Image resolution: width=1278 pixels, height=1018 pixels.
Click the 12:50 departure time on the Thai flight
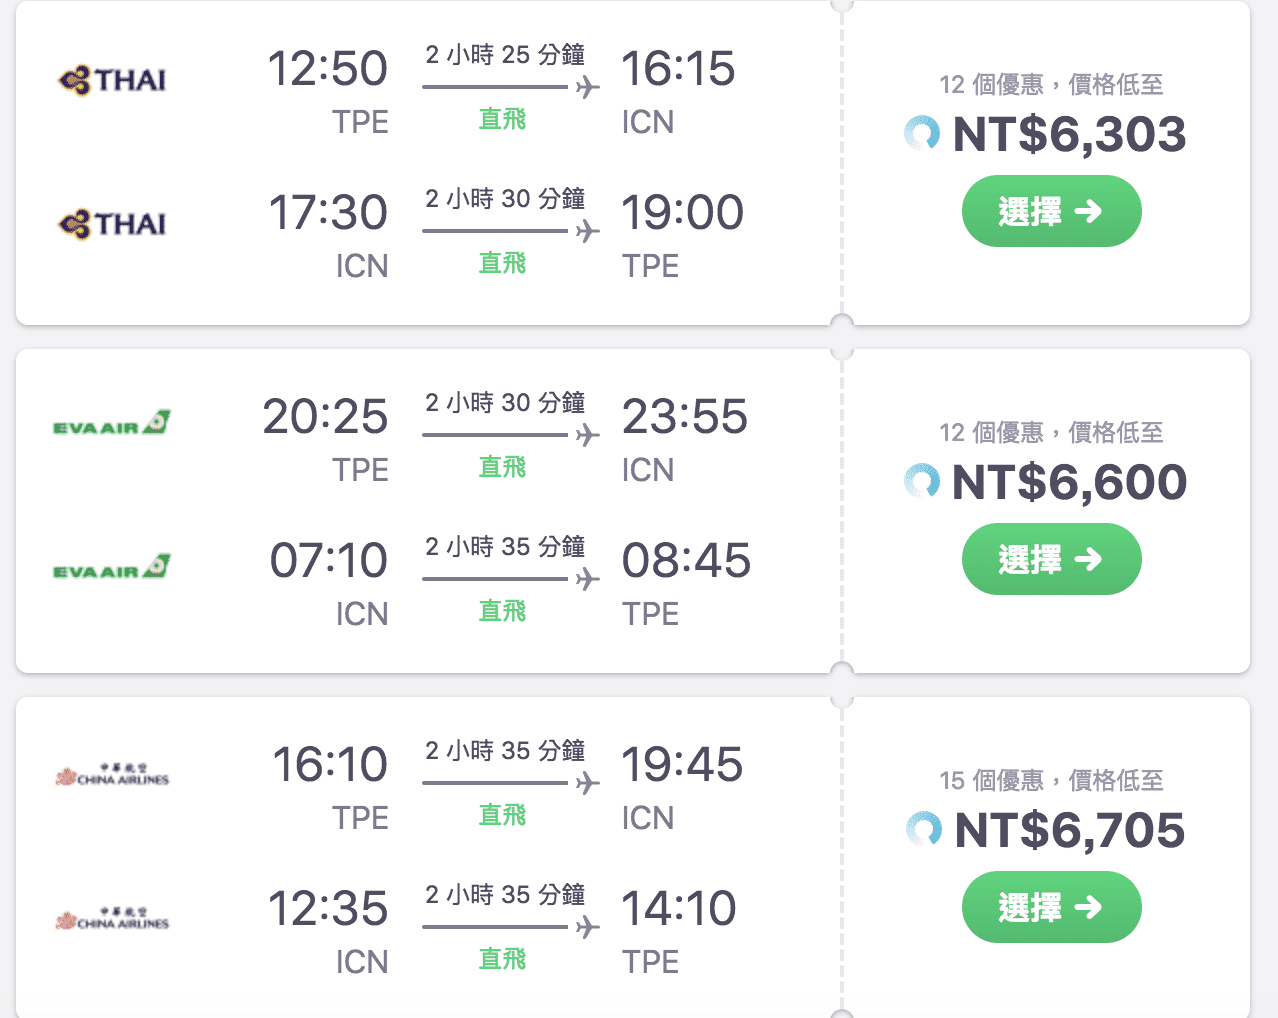[x=327, y=69]
